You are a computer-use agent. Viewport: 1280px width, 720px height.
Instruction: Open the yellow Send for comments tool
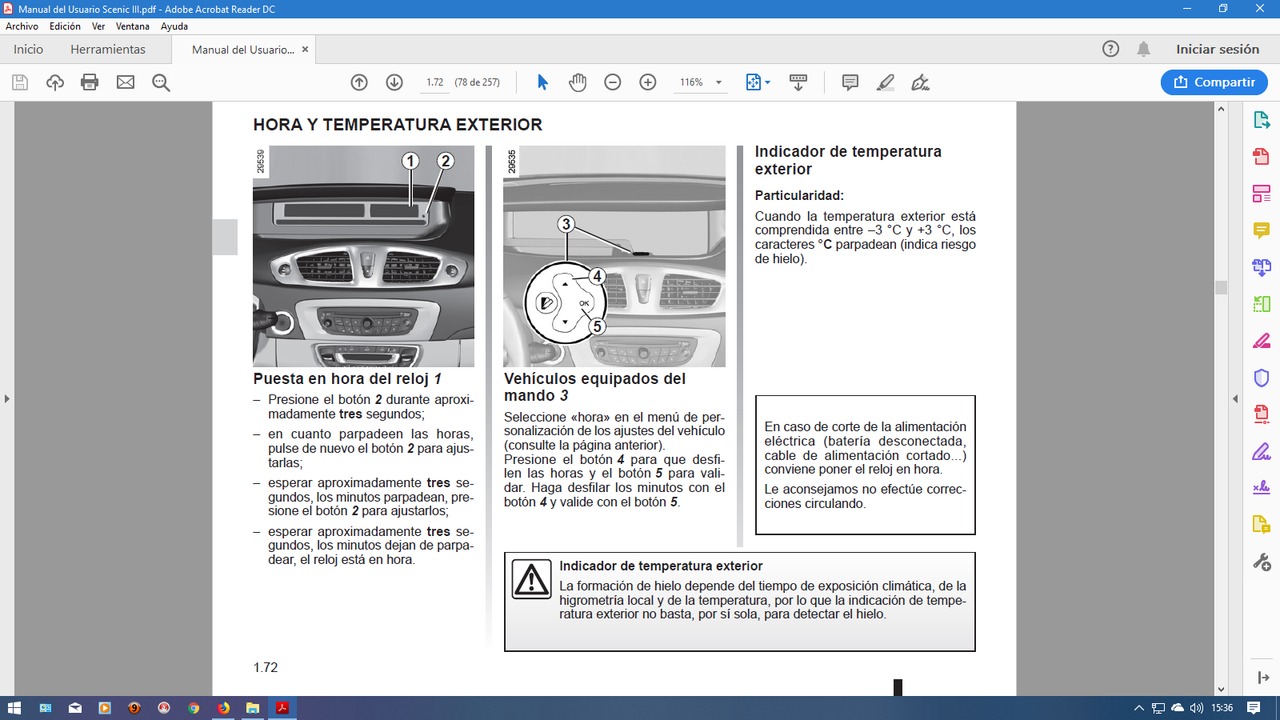(1261, 525)
